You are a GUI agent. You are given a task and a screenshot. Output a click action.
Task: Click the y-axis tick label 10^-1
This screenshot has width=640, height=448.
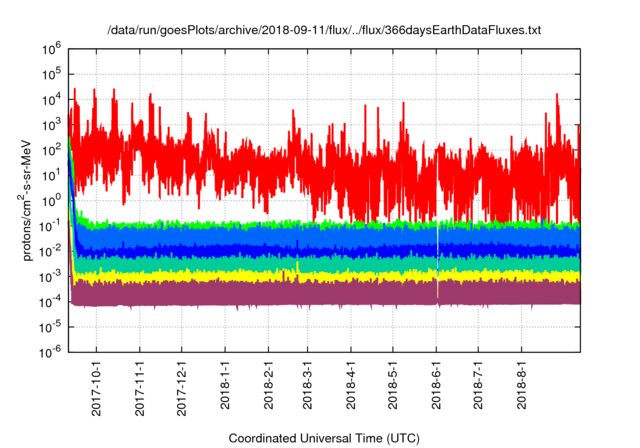[x=50, y=226]
